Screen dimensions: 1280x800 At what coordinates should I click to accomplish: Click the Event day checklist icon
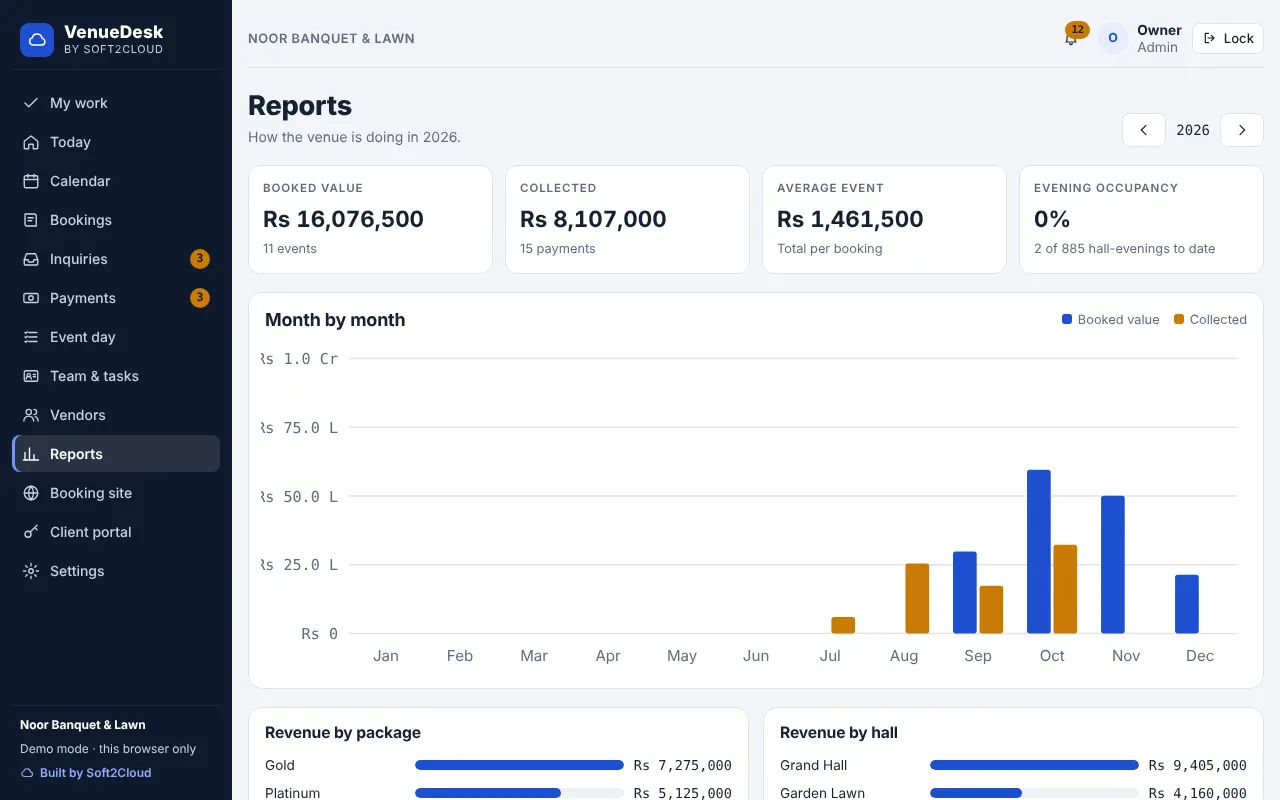click(31, 337)
